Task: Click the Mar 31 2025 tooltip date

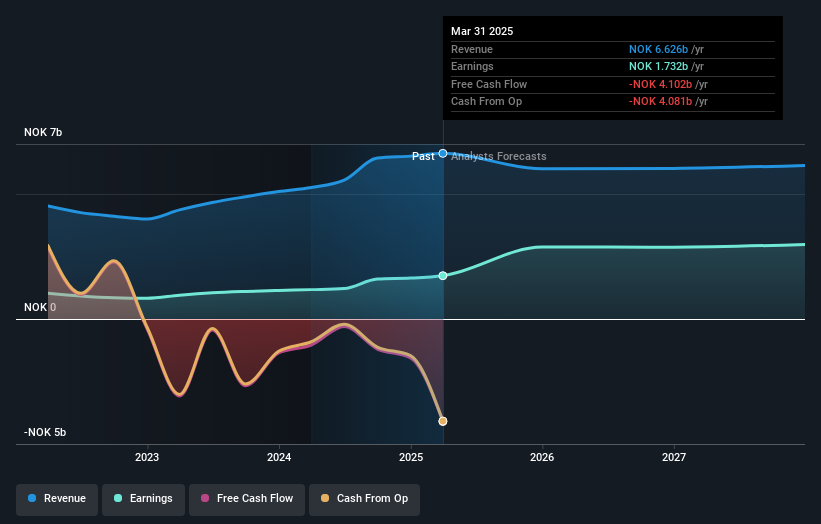Action: [x=482, y=31]
